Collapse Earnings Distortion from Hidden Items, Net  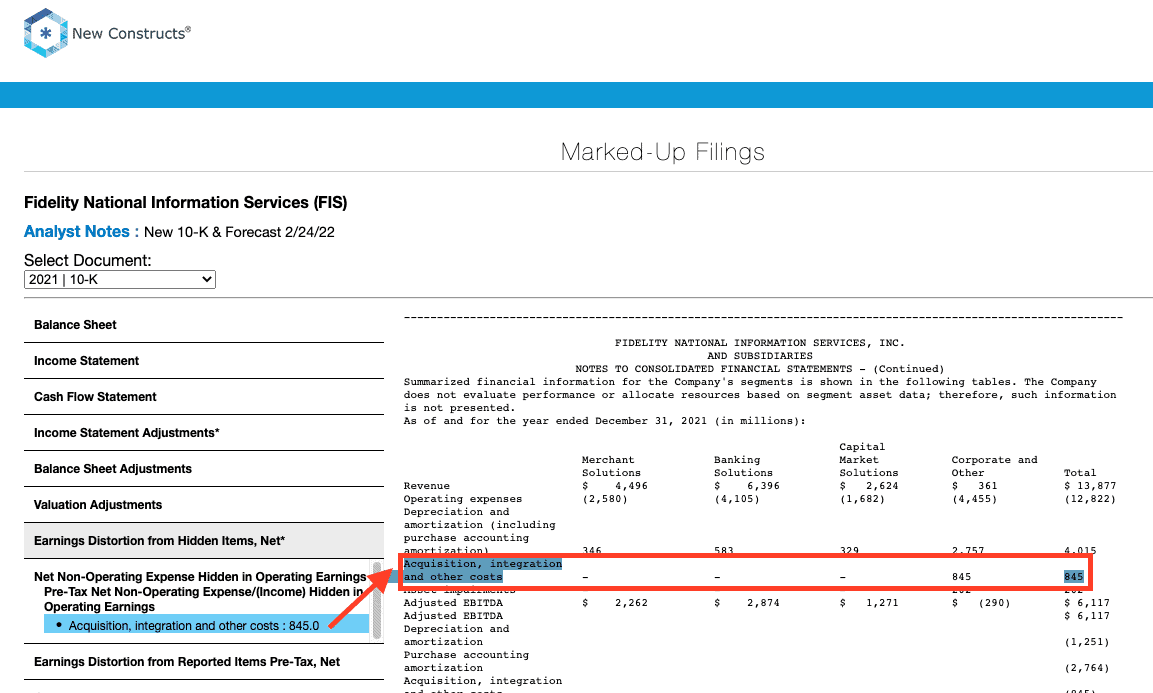point(204,541)
